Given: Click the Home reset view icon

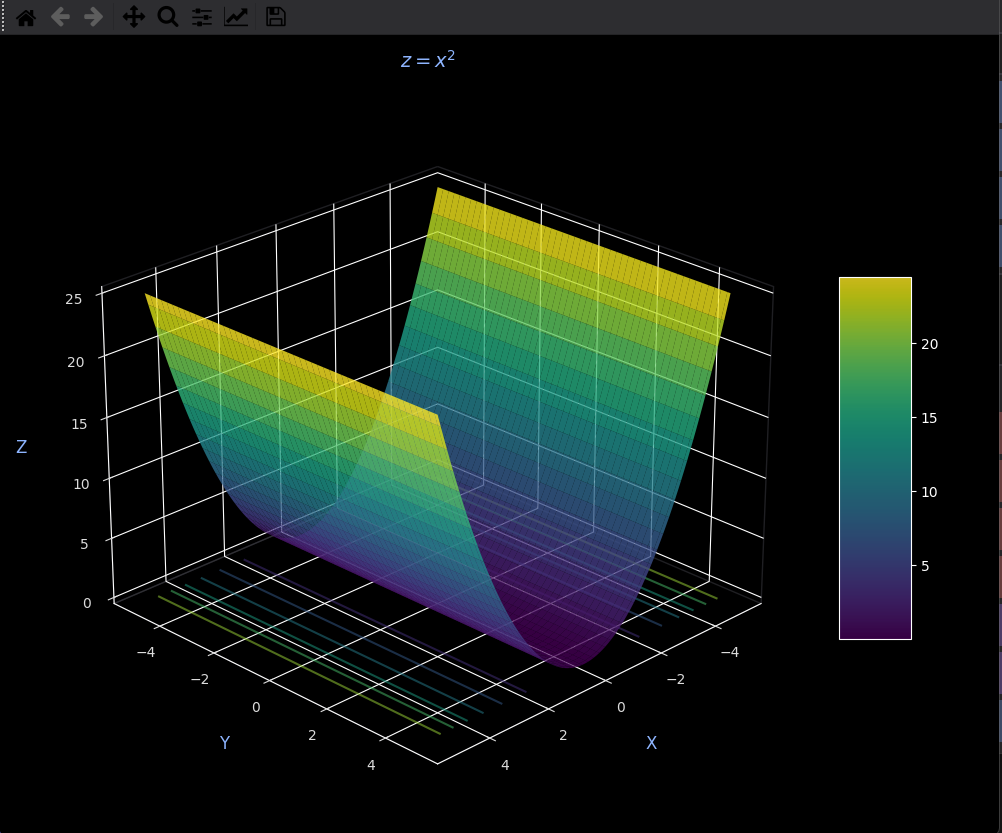Looking at the screenshot, I should [x=25, y=17].
